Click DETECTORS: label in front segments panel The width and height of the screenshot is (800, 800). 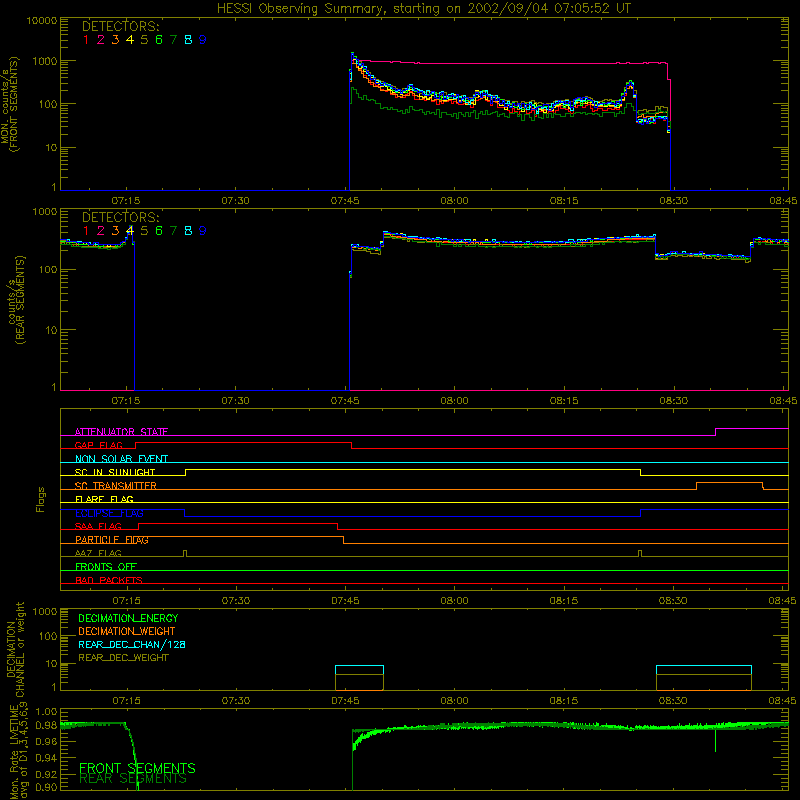pyautogui.click(x=121, y=27)
